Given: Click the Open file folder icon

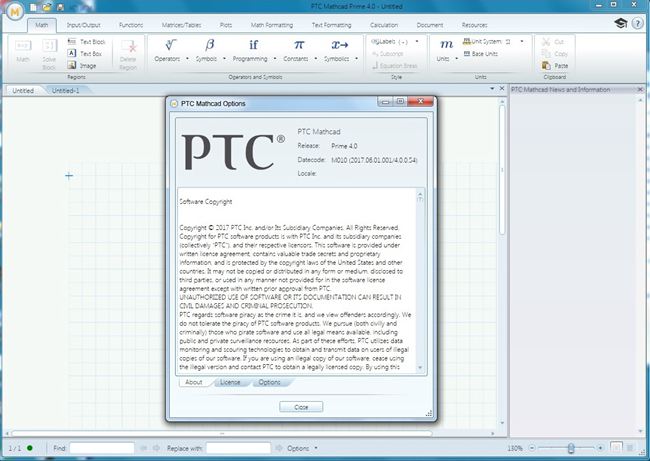Looking at the screenshot, I should pos(46,7).
